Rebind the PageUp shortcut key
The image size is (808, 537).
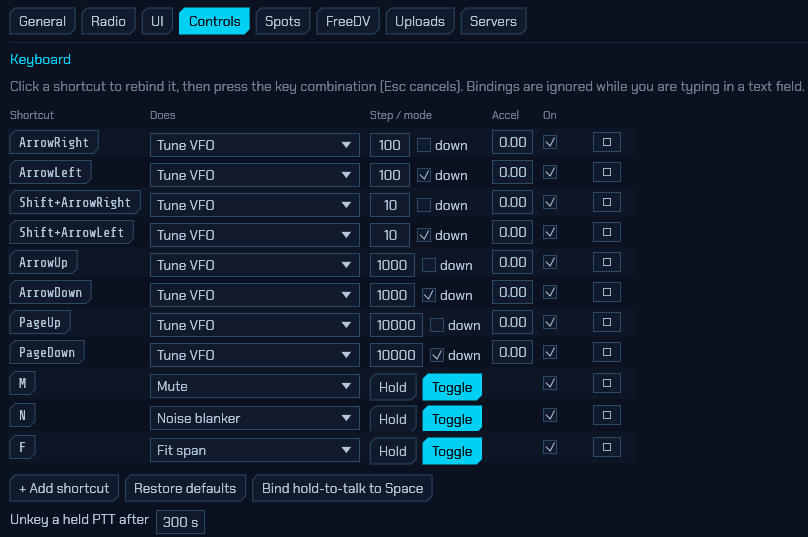(x=40, y=322)
